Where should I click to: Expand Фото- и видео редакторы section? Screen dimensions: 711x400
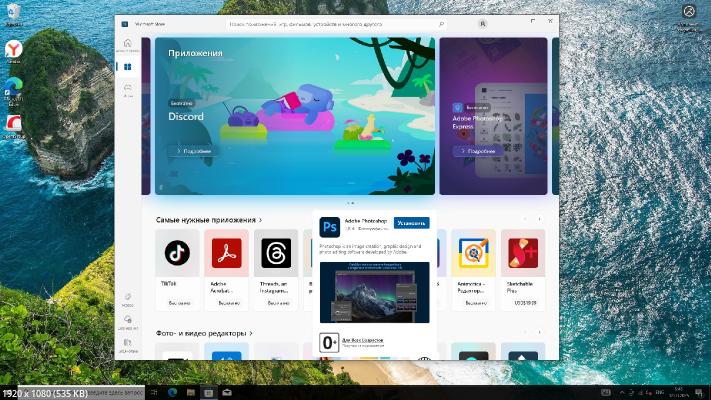point(205,333)
